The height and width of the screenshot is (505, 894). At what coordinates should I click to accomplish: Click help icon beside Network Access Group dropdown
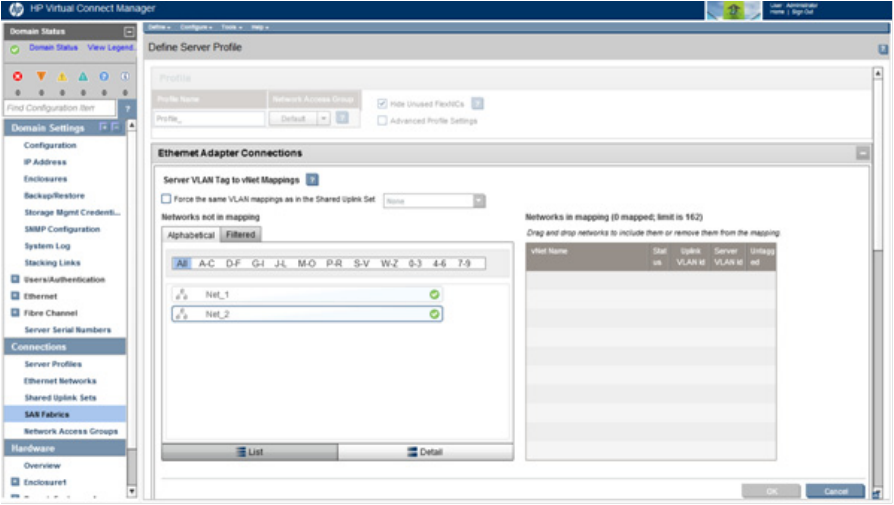[342, 118]
